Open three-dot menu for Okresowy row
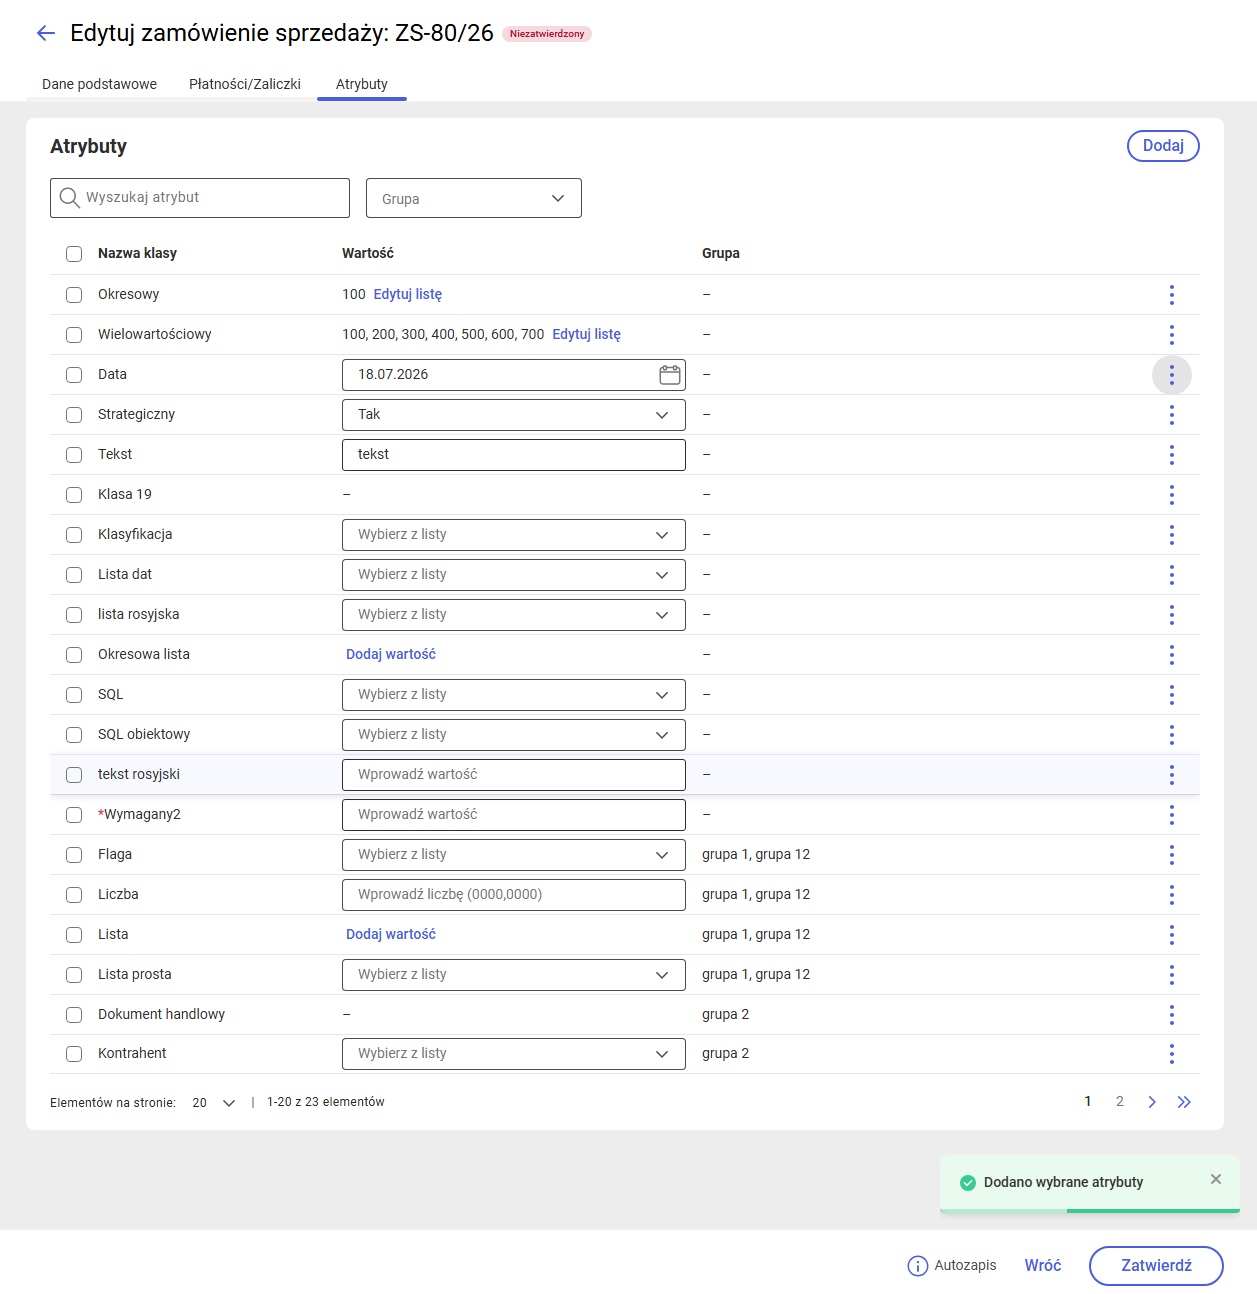 tap(1172, 295)
